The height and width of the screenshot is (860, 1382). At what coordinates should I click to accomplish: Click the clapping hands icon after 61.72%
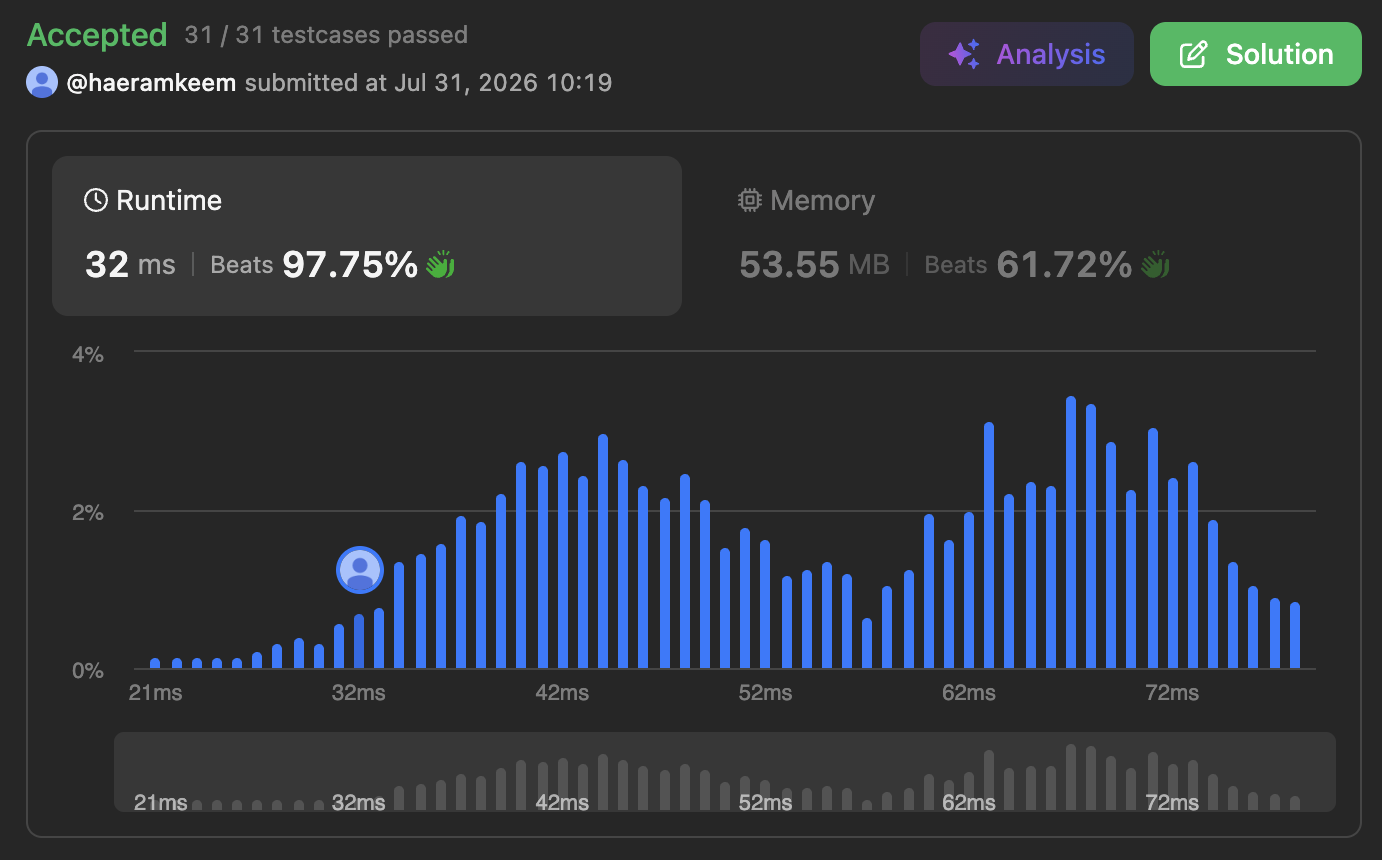[1156, 265]
